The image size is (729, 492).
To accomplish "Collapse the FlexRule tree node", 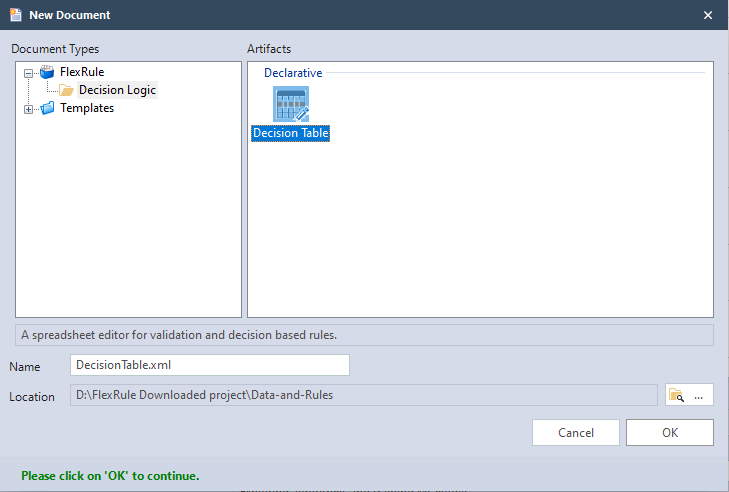I will (28, 73).
